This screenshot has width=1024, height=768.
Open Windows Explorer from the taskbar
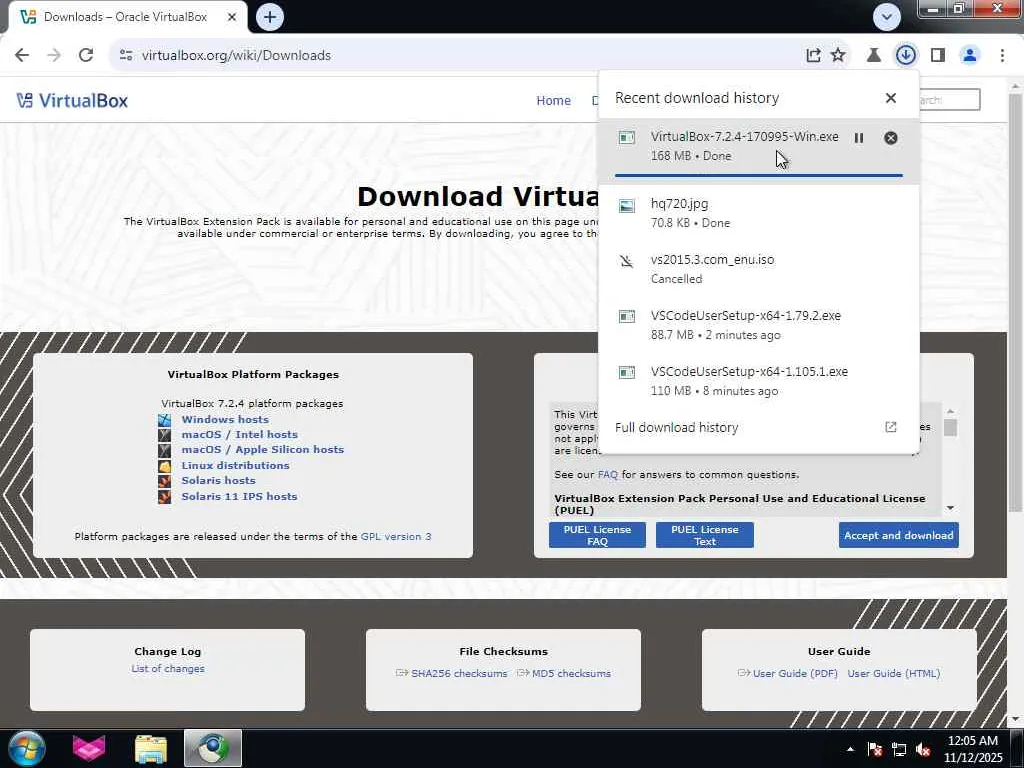tap(151, 748)
